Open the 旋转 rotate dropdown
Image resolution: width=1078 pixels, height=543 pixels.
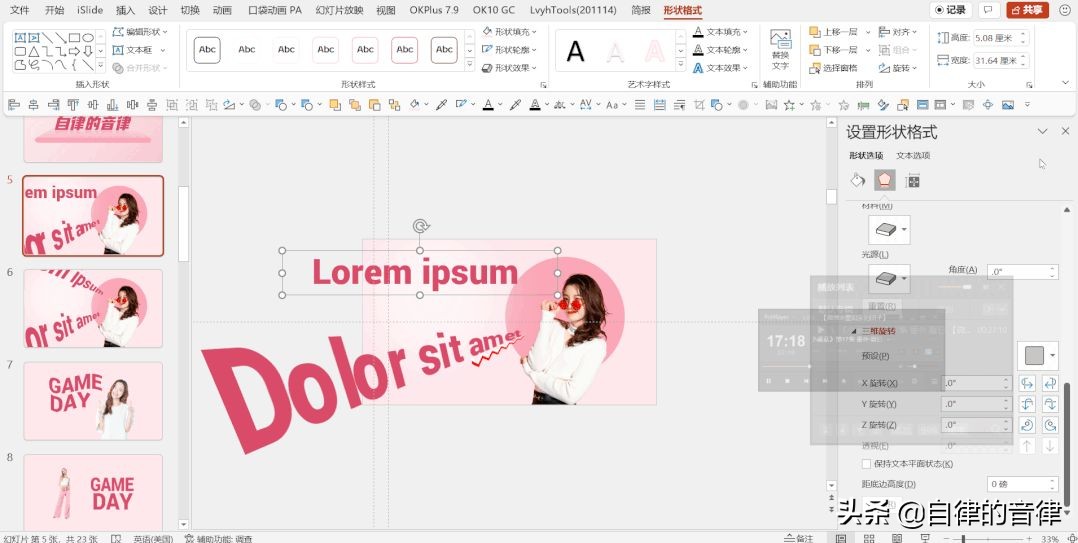(x=899, y=68)
